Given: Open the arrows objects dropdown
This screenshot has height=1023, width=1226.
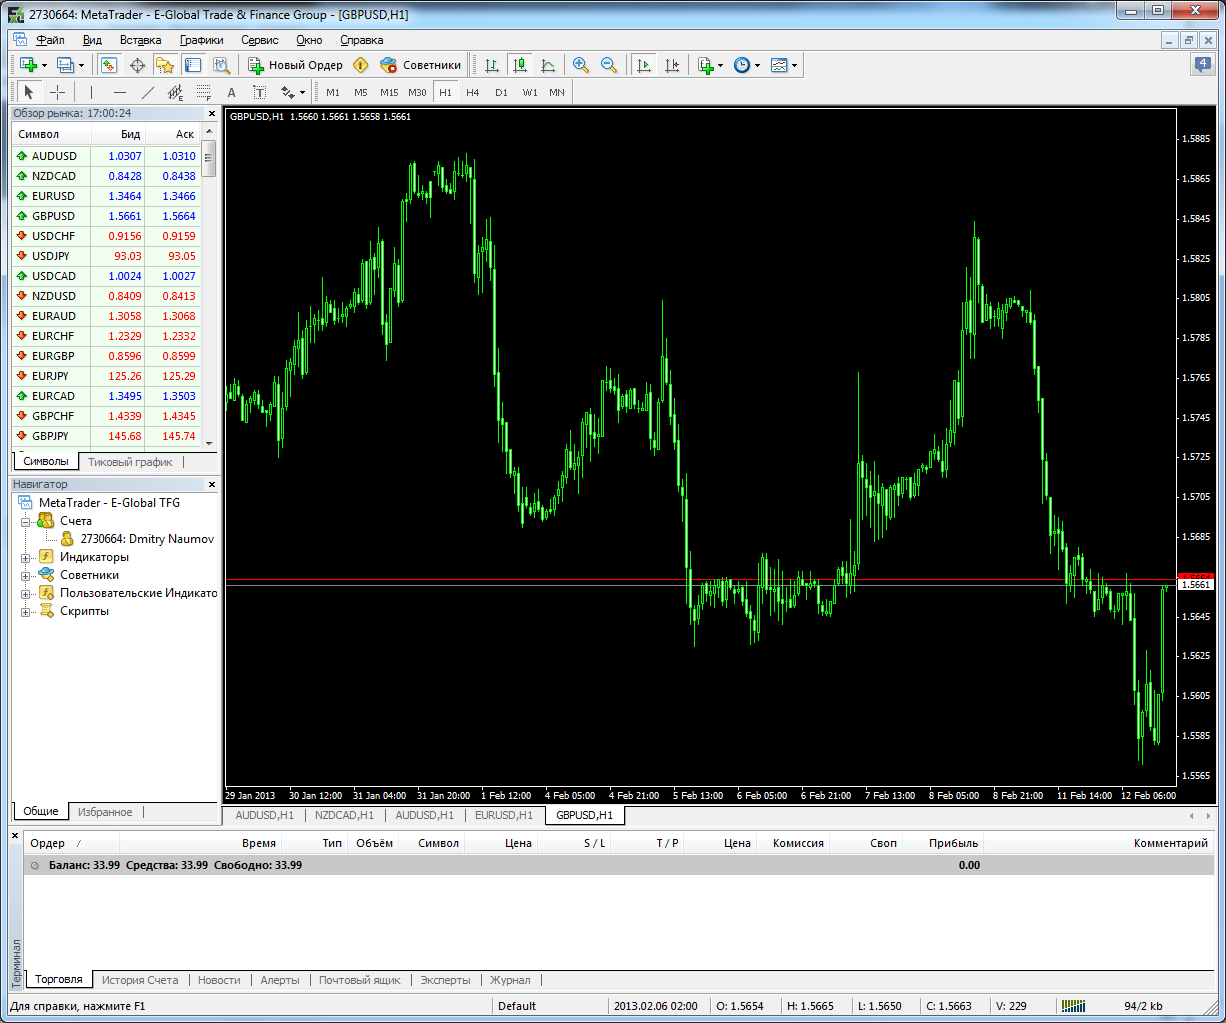Looking at the screenshot, I should 293,92.
